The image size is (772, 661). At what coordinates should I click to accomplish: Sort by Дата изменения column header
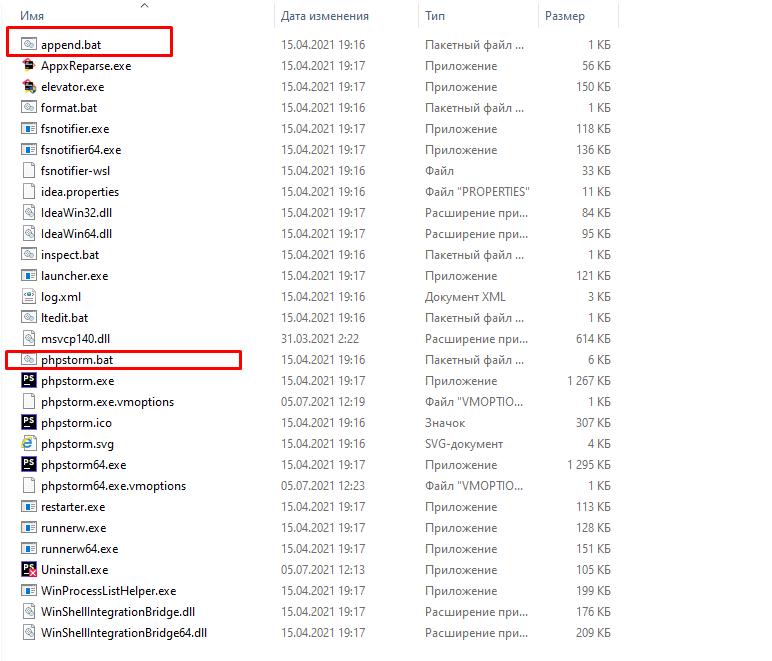point(325,16)
